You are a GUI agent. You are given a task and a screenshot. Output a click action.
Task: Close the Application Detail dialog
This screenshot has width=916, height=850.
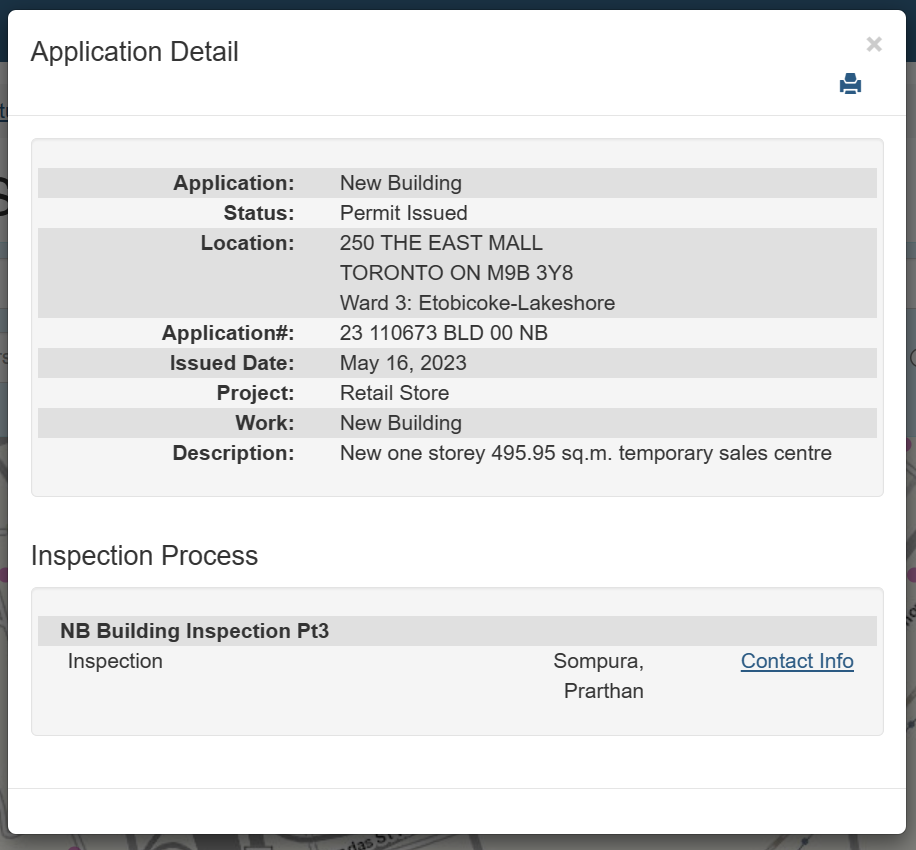tap(873, 44)
